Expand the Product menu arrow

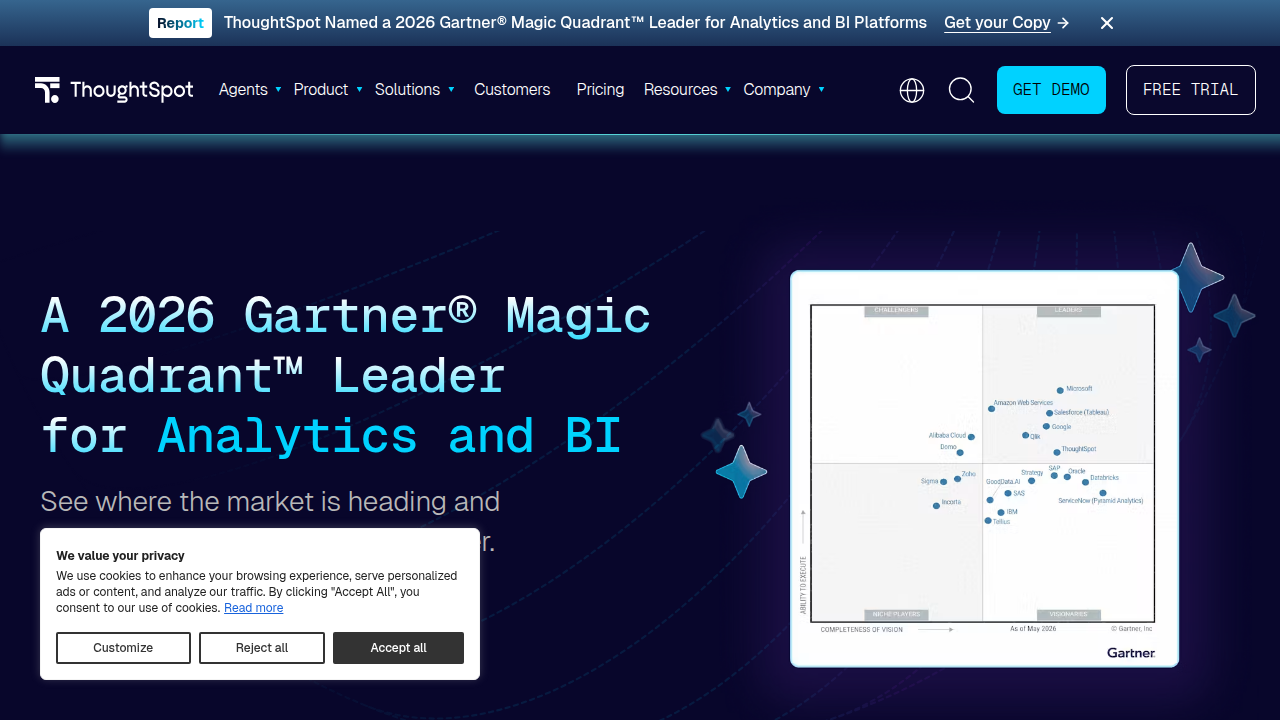(359, 89)
